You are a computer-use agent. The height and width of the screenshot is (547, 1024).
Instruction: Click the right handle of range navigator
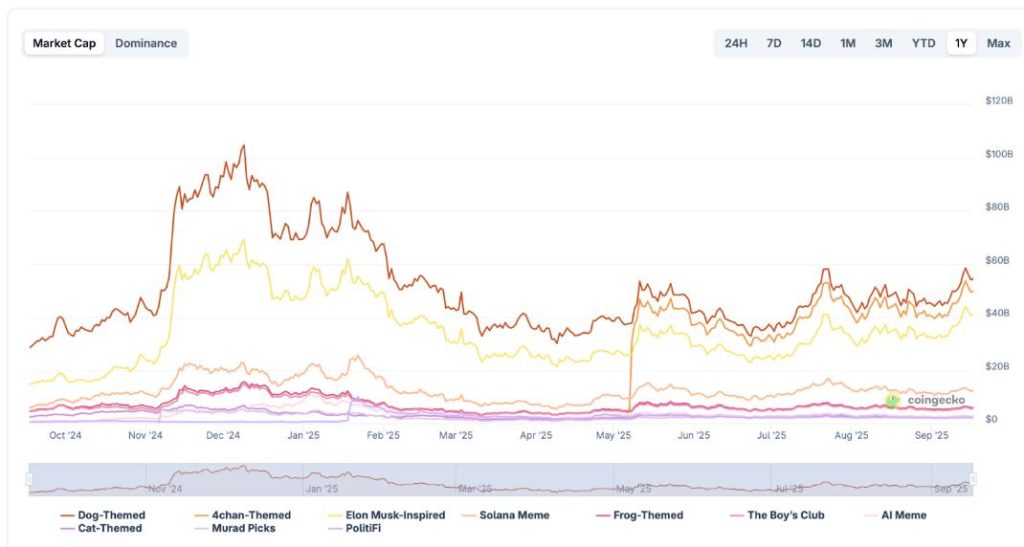point(973,479)
